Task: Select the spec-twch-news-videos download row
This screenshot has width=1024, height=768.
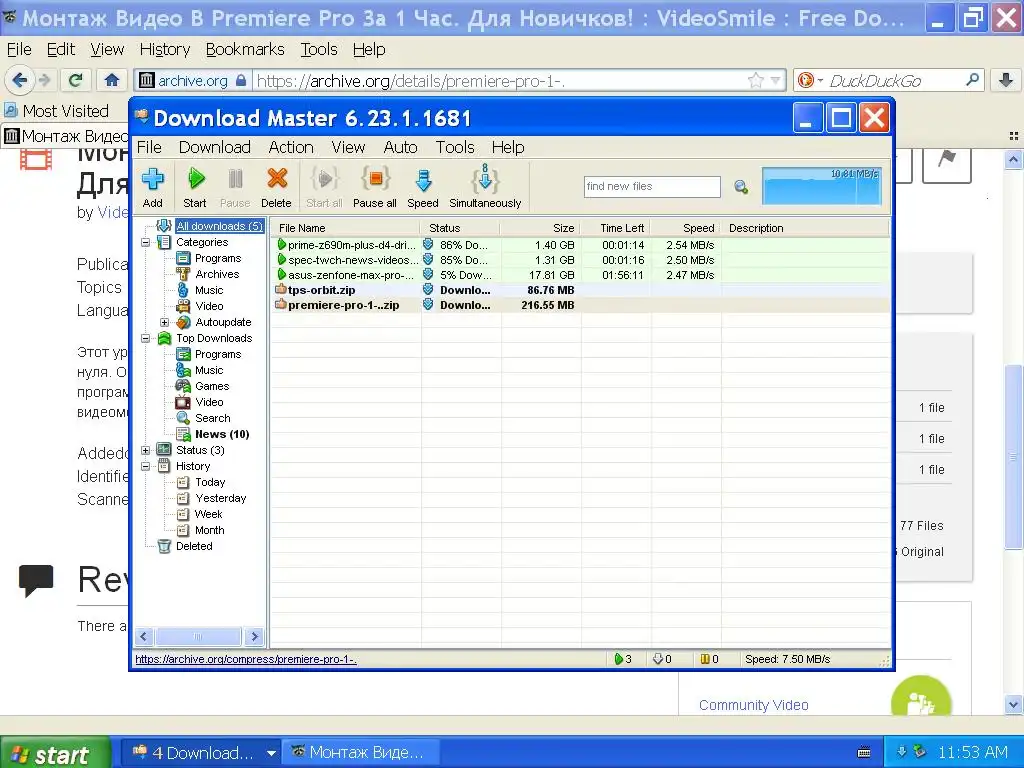Action: tap(580, 260)
